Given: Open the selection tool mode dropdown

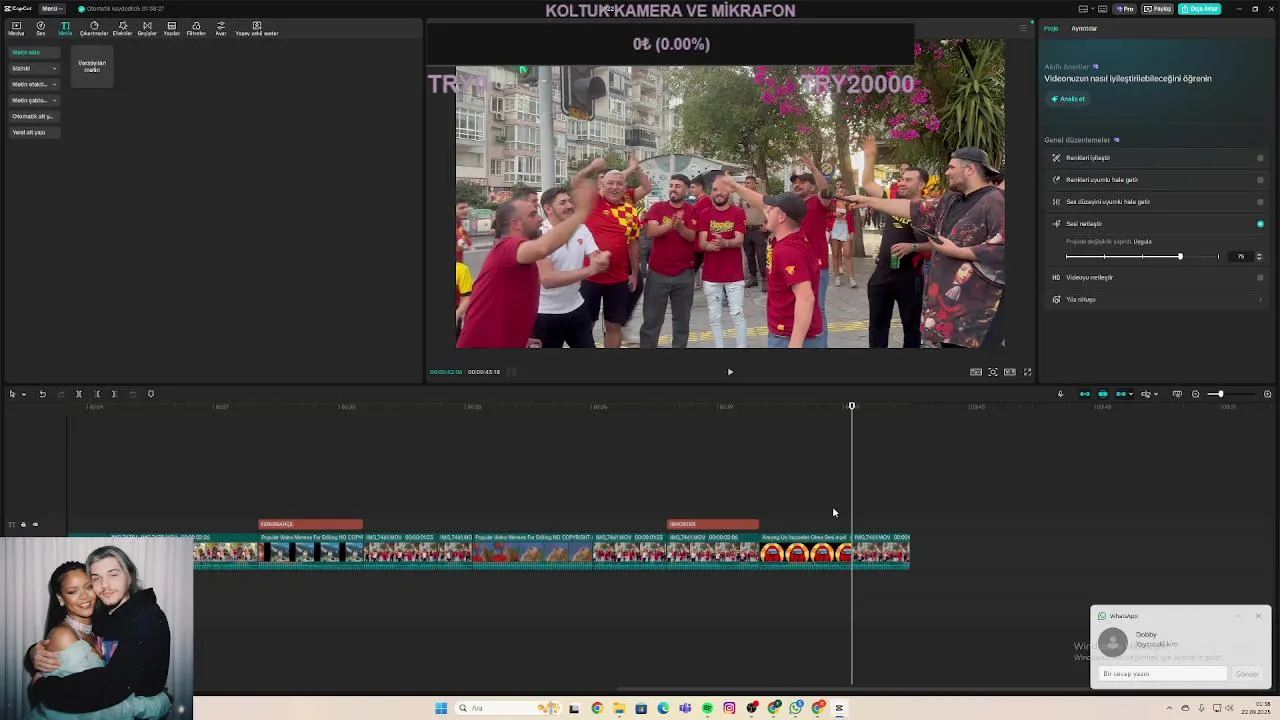Looking at the screenshot, I should click(24, 394).
